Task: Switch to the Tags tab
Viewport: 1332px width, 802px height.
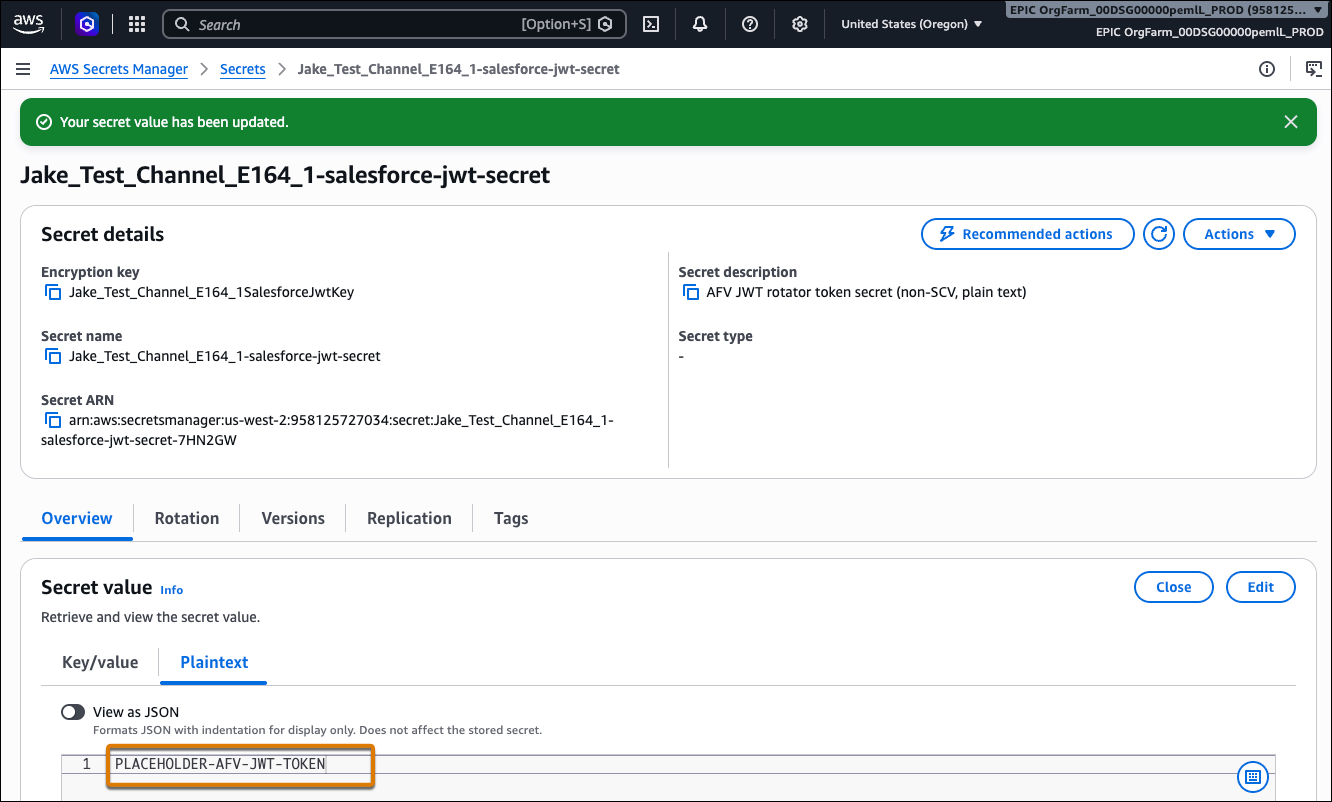Action: 511,518
